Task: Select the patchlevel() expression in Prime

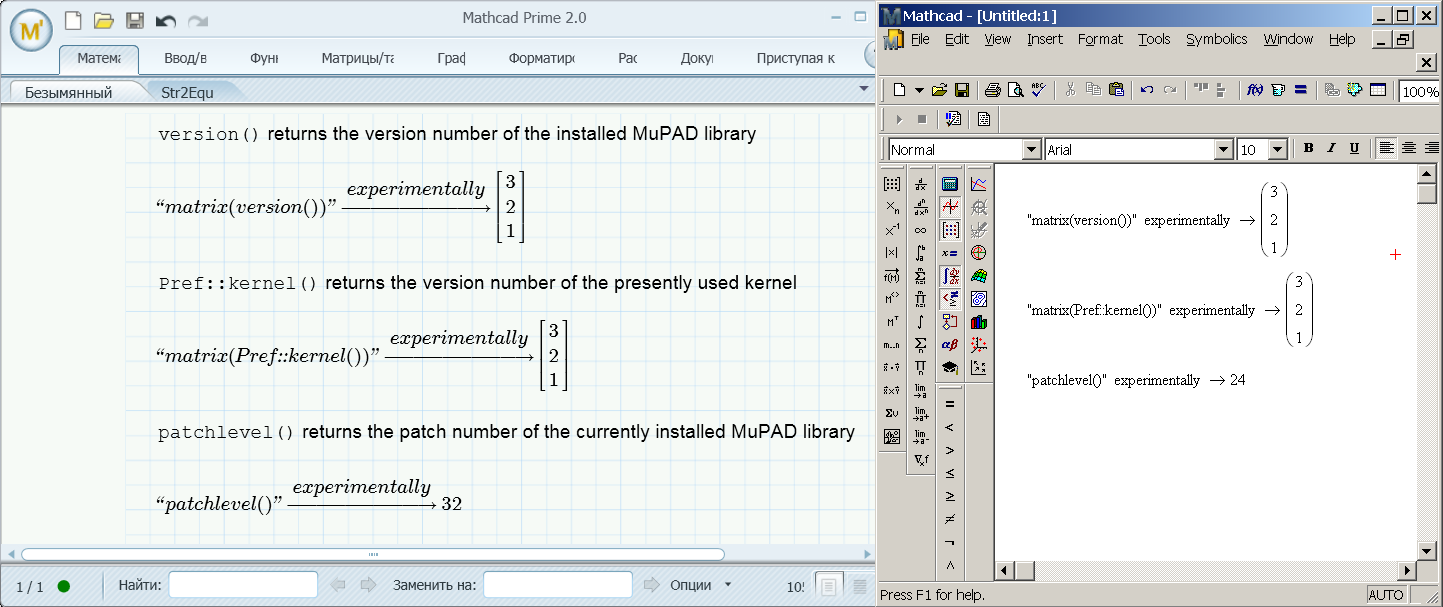Action: point(220,505)
